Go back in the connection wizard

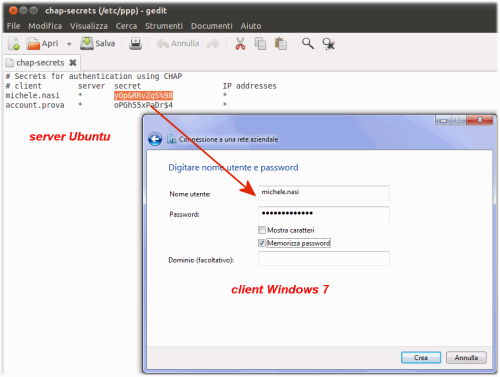pos(155,139)
